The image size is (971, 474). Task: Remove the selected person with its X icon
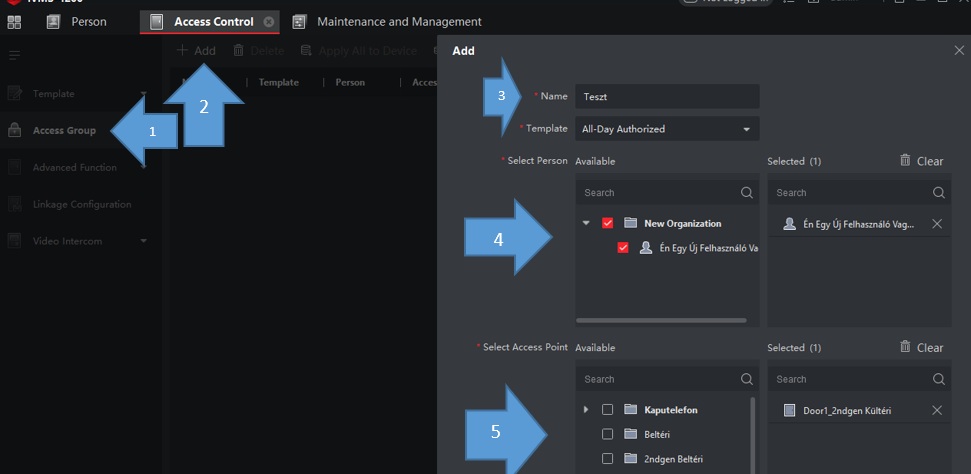[x=937, y=224]
